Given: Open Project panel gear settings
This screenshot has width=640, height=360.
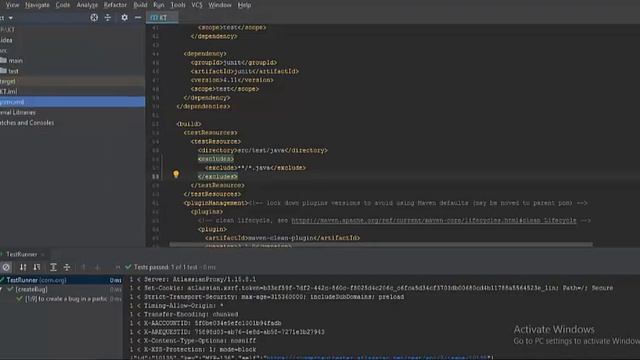Looking at the screenshot, I should pyautogui.click(x=124, y=18).
